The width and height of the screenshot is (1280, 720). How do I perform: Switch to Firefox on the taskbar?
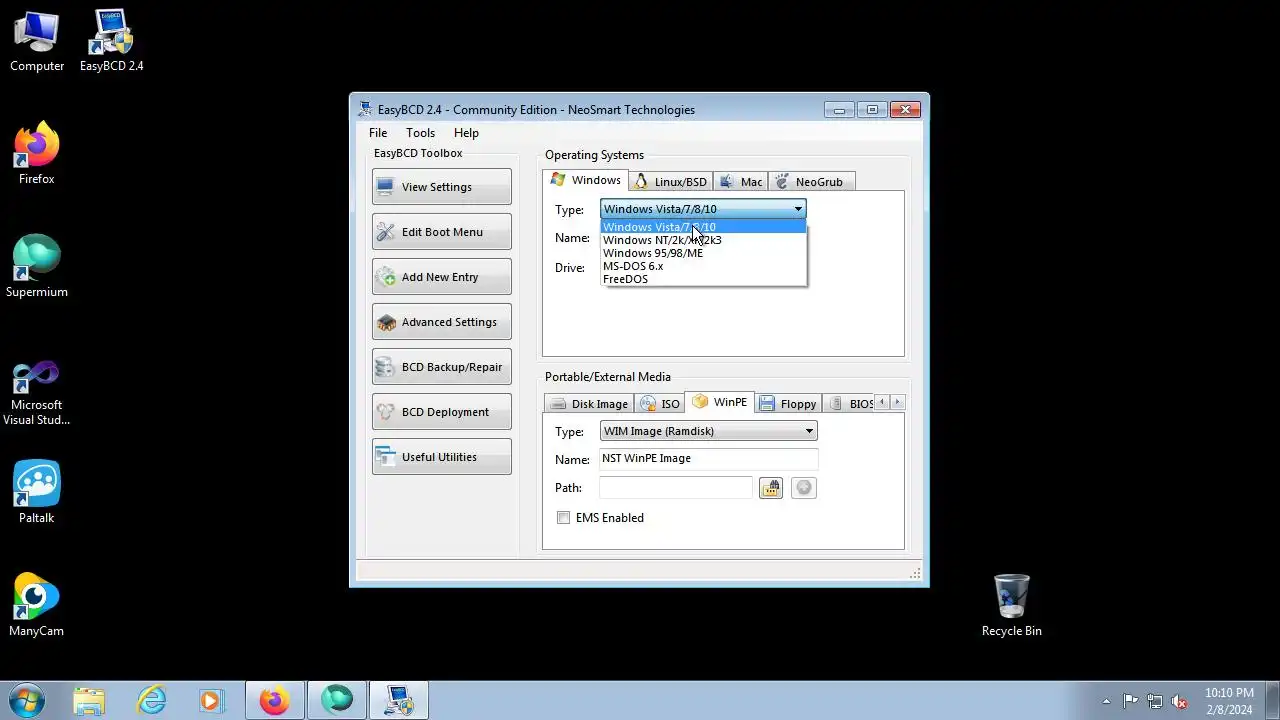274,701
